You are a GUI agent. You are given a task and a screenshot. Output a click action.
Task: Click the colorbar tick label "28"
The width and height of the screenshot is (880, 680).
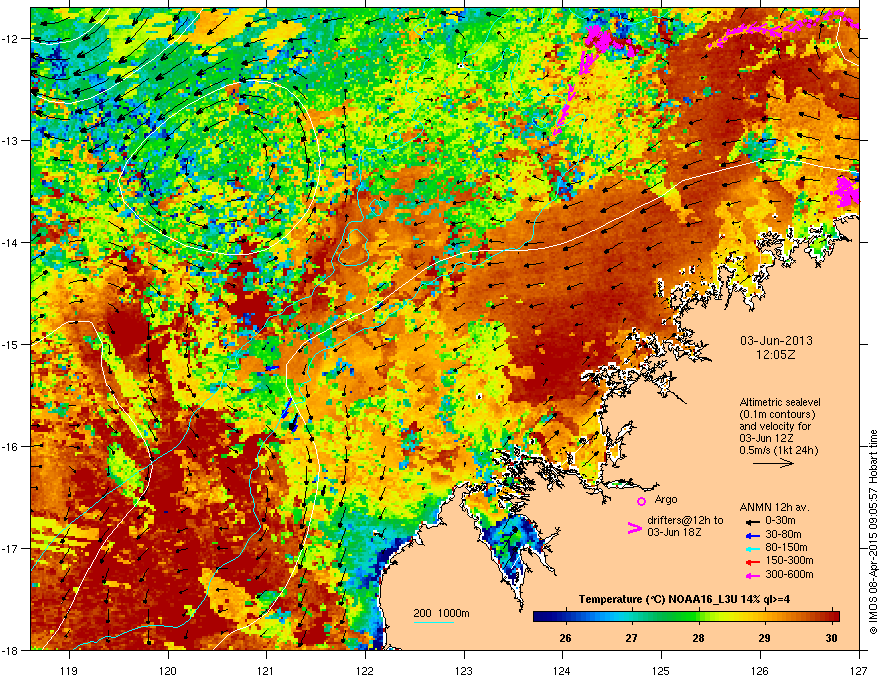(x=698, y=638)
